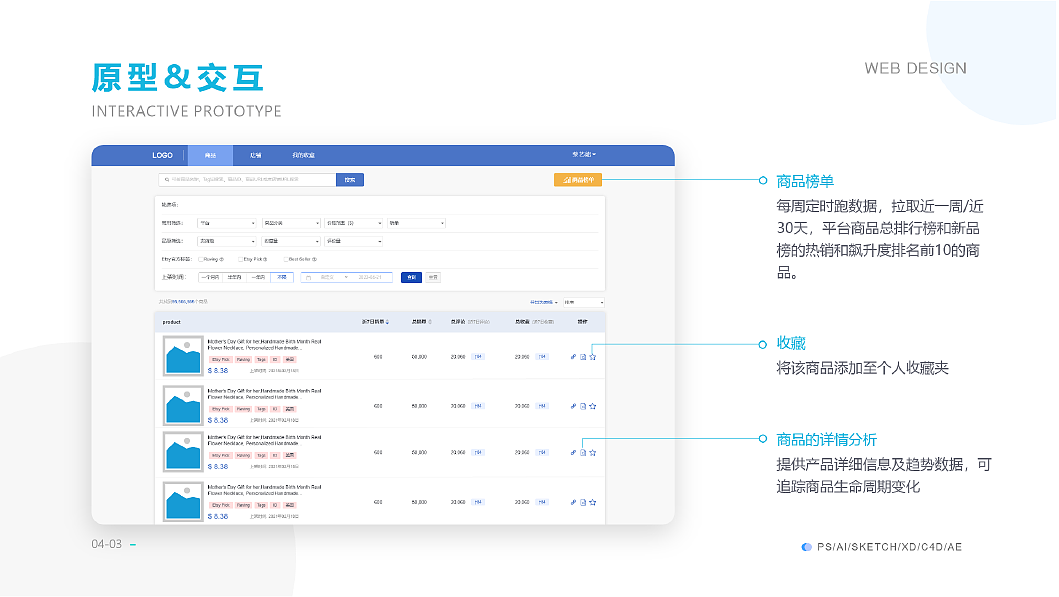The image size is (1059, 597).
Task: Click the link icon in second product row
Action: [573, 406]
